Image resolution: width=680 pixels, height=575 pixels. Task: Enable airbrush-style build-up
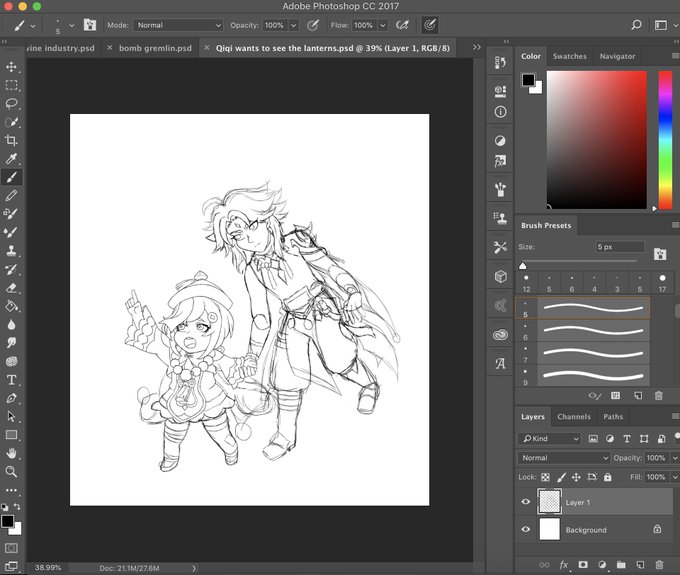tap(402, 25)
